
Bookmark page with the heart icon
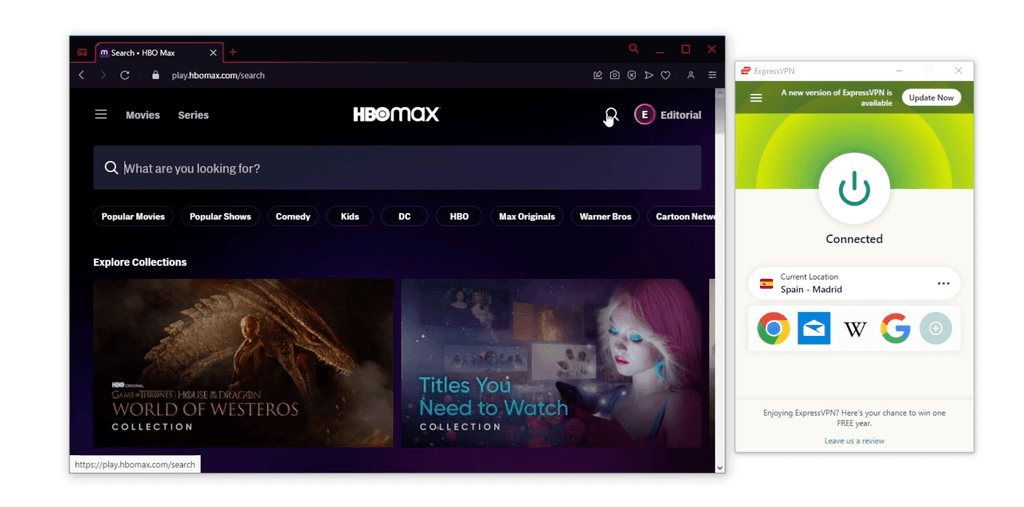click(x=665, y=75)
